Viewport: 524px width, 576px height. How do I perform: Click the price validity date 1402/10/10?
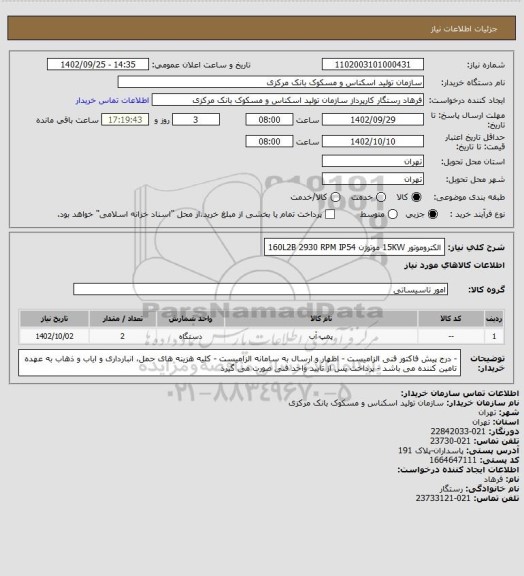coord(373,141)
